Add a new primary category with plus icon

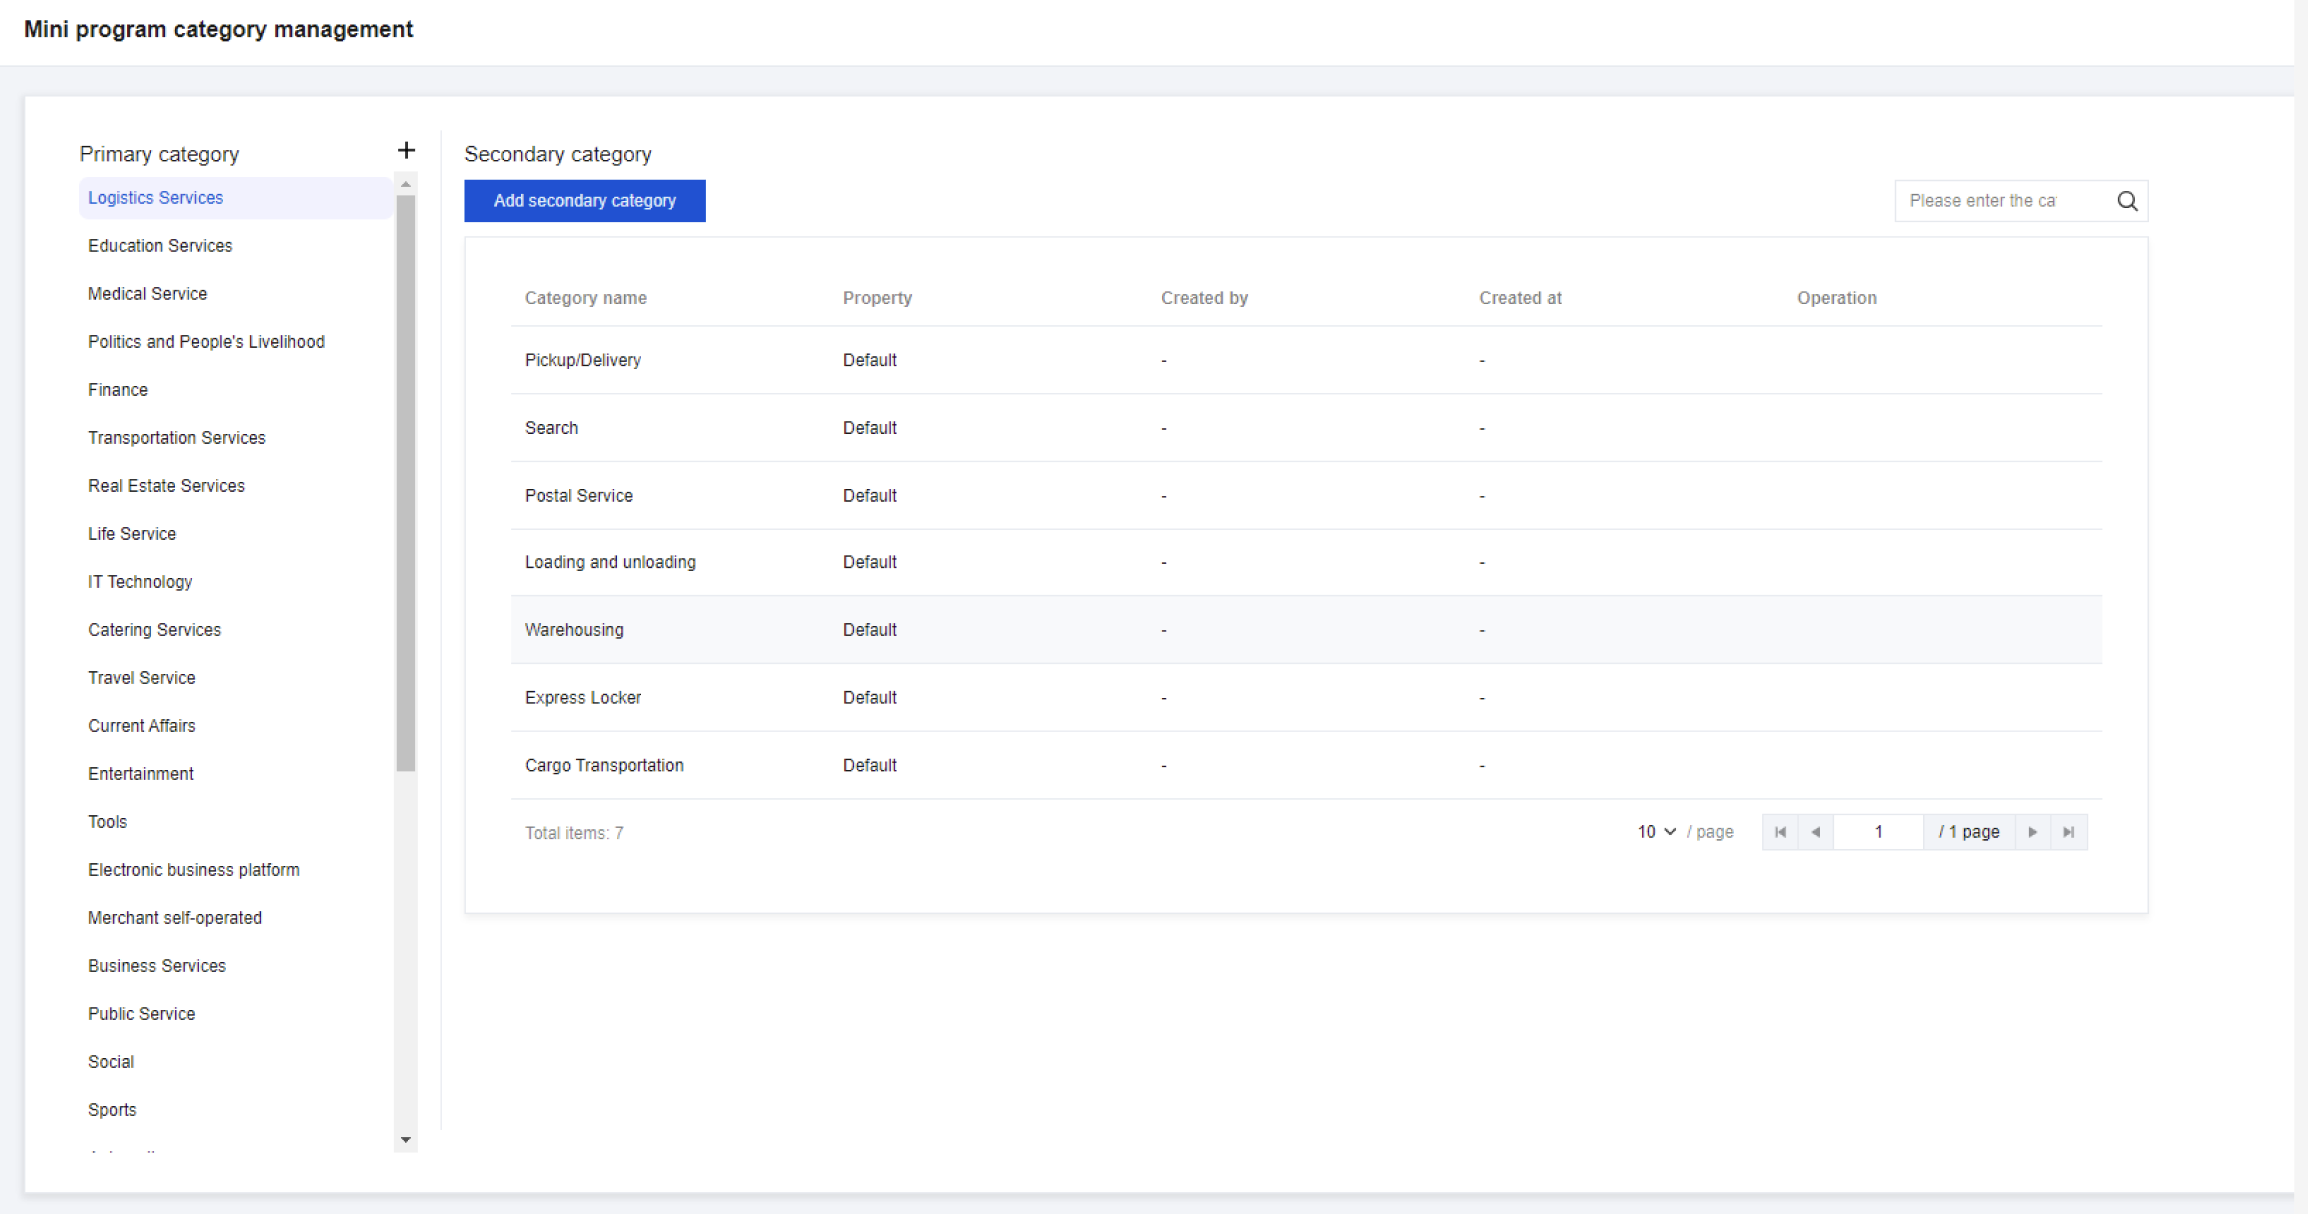(x=406, y=151)
